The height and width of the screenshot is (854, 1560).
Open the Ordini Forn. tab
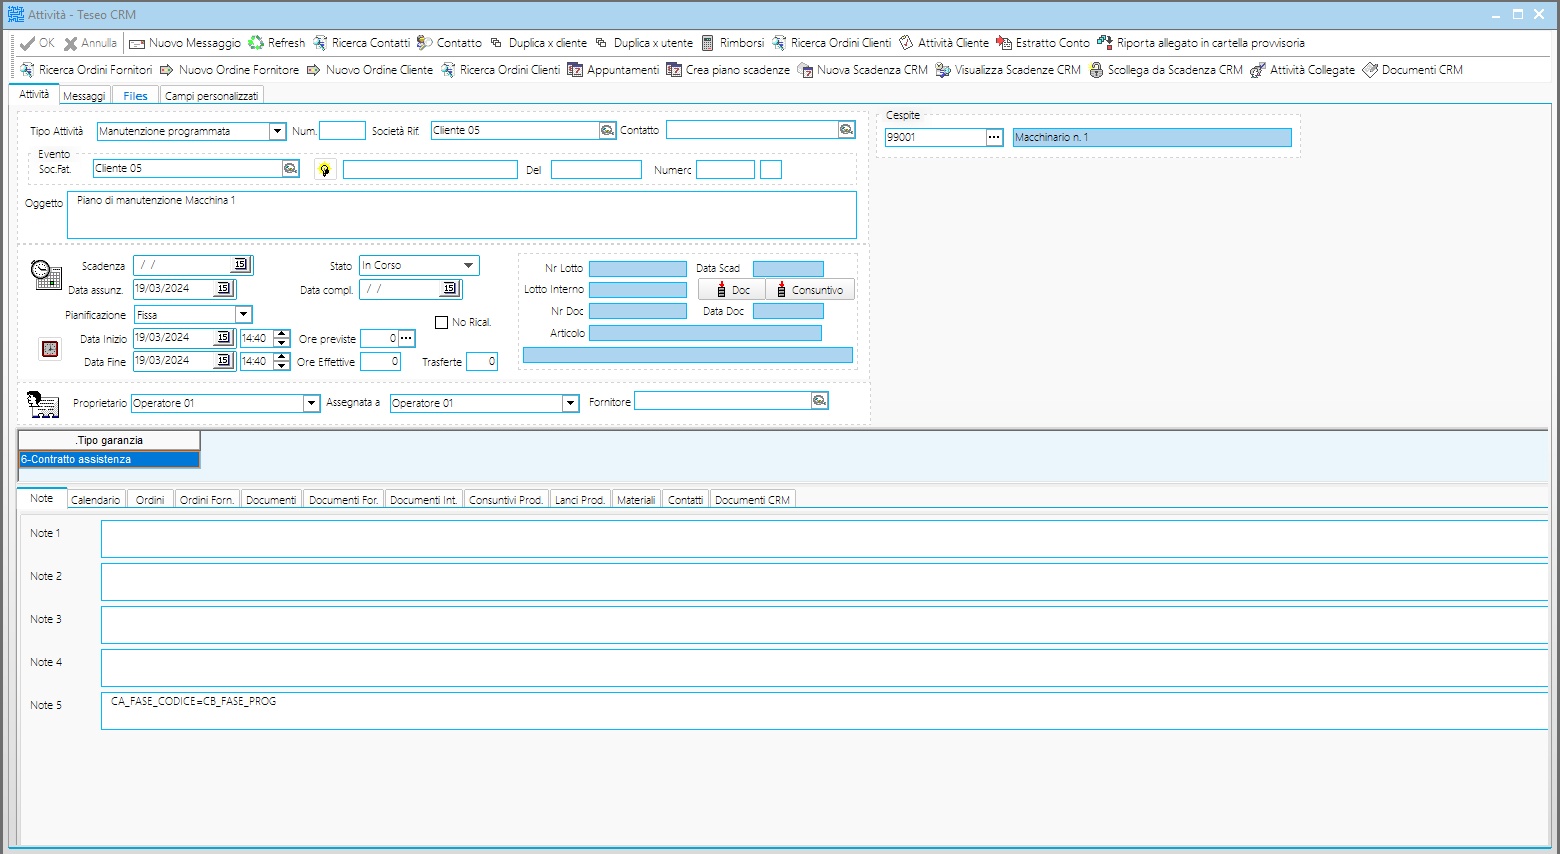[207, 500]
